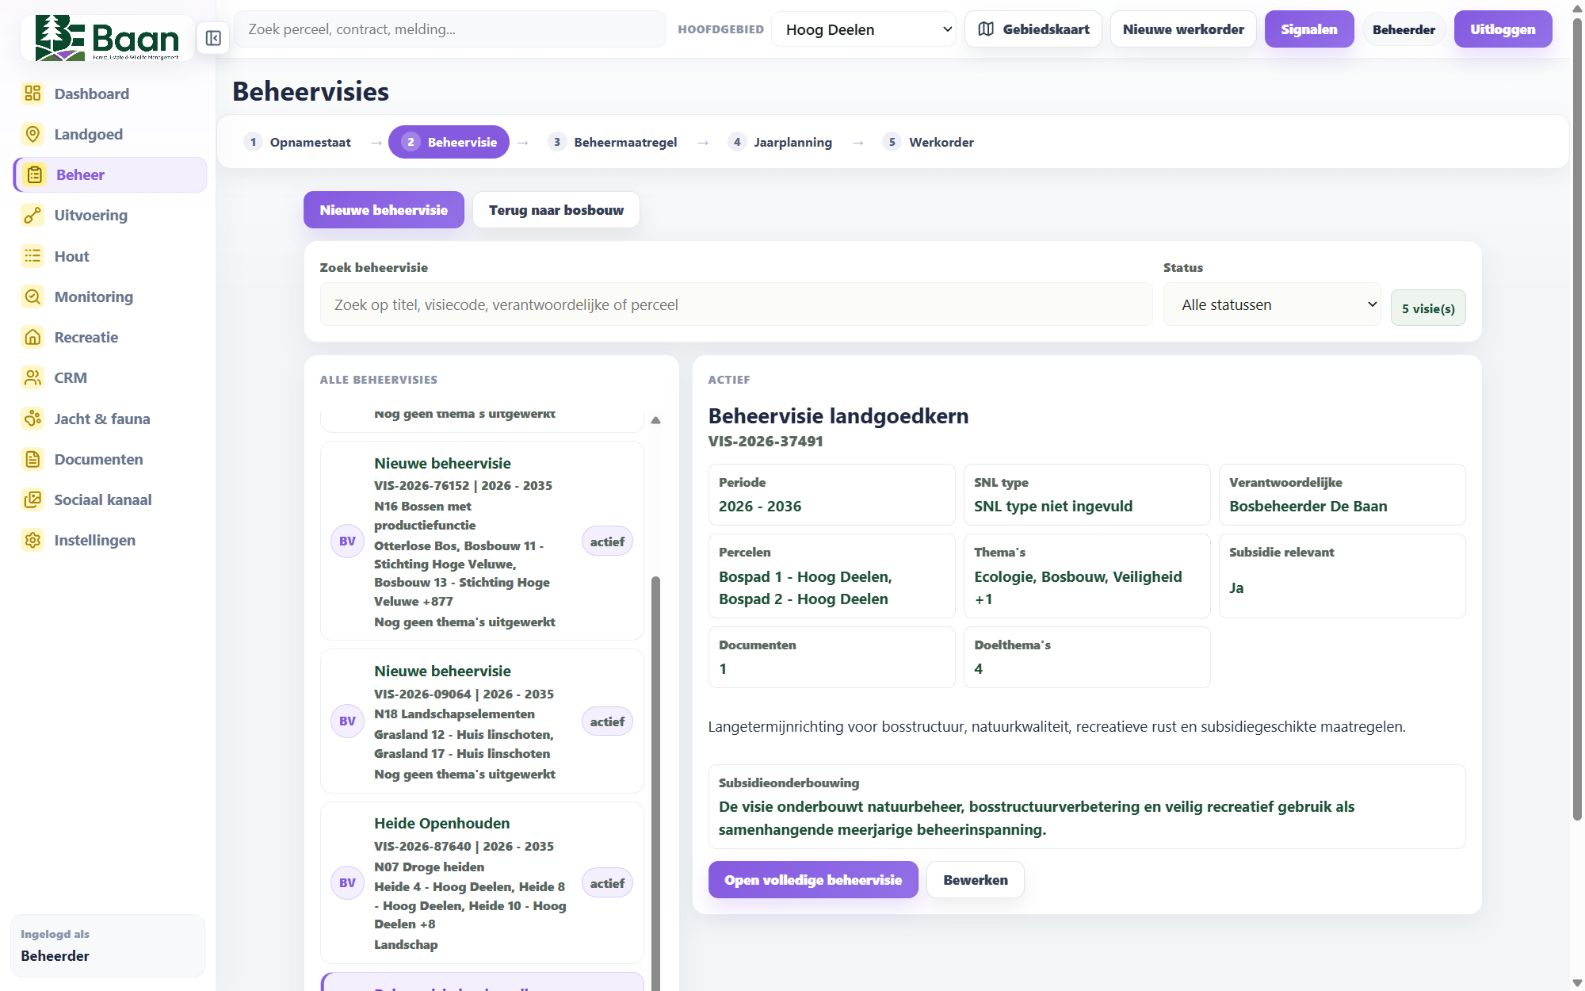Open Uitvoering using its tool icon
This screenshot has height=991, width=1585.
(33, 215)
